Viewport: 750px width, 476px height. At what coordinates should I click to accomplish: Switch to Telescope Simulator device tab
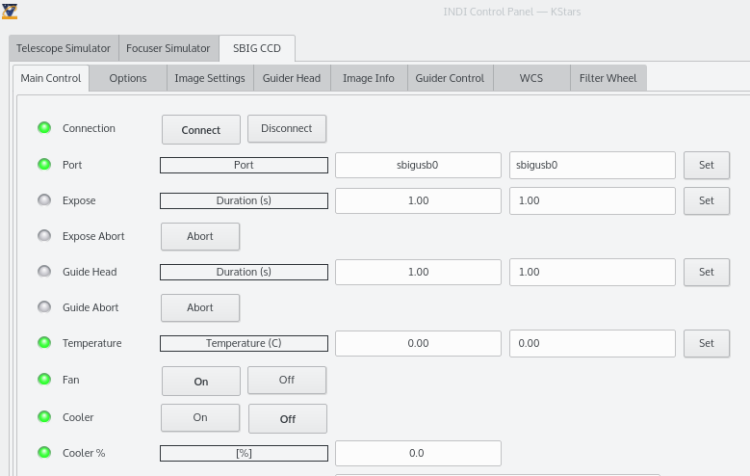click(x=64, y=48)
